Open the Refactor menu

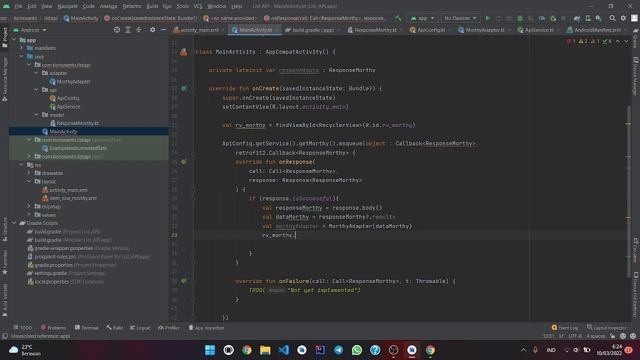132,6
